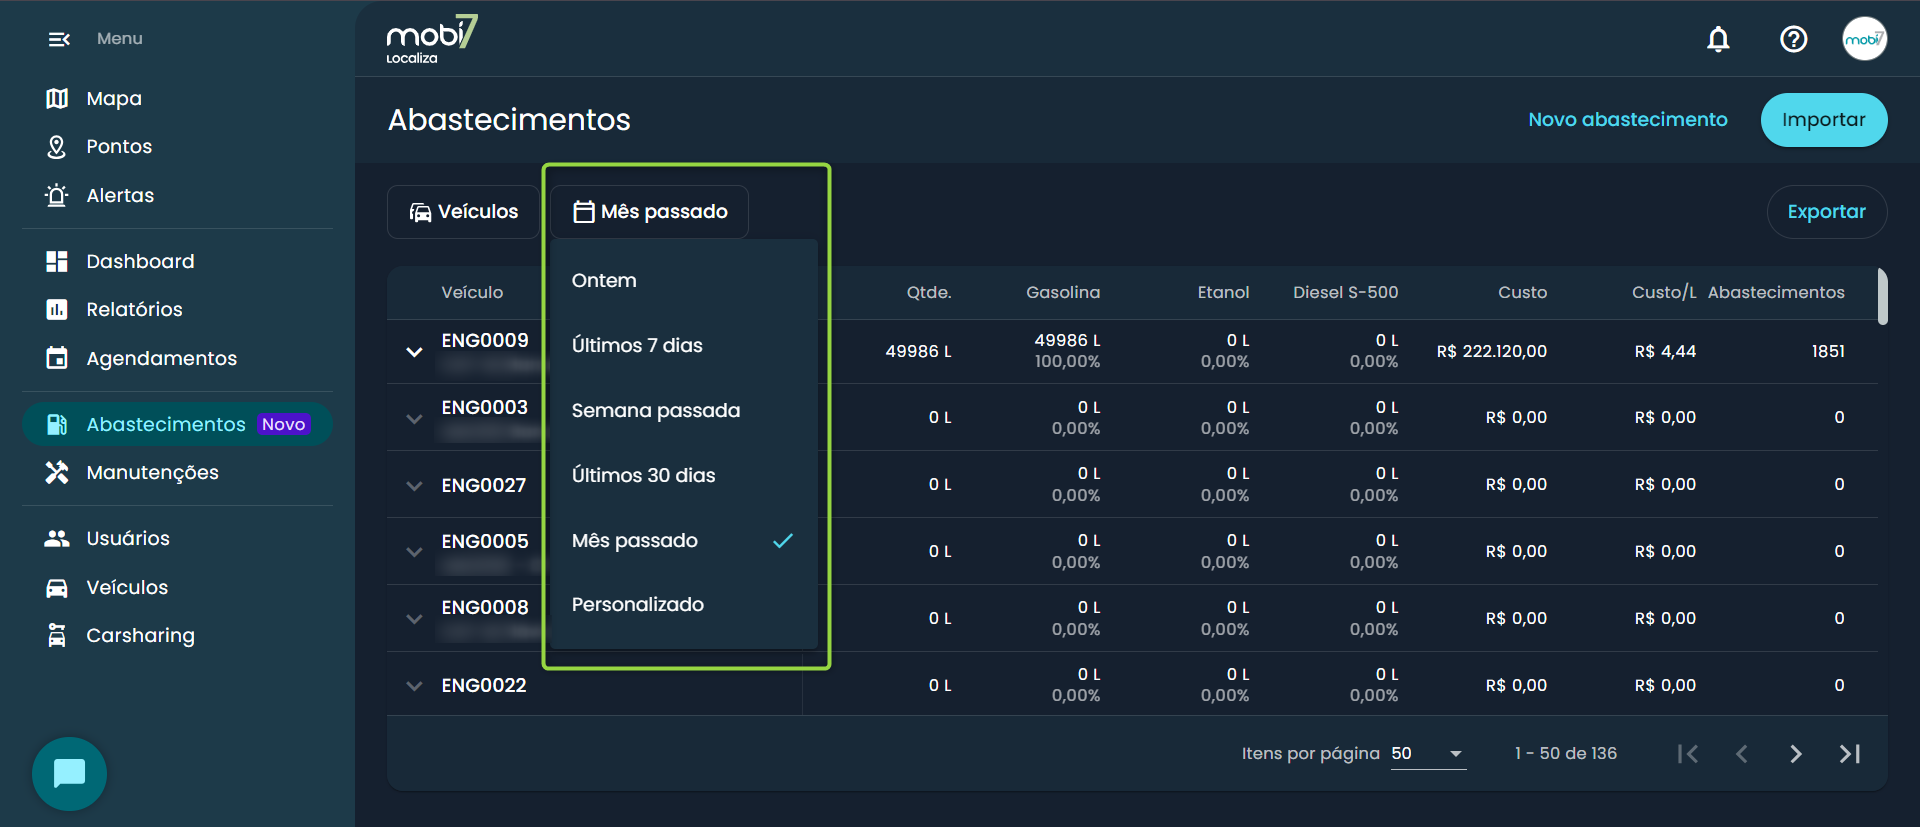Select Abastecimentos fuel pump item
The width and height of the screenshot is (1920, 827).
click(178, 424)
